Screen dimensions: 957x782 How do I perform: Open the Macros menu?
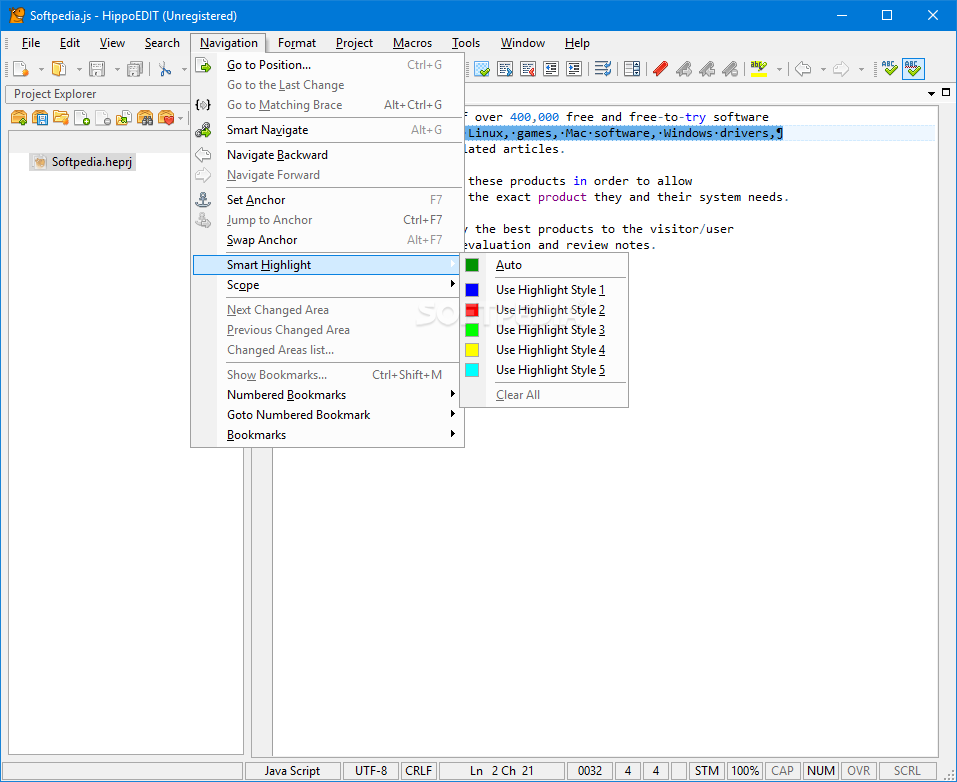click(413, 43)
